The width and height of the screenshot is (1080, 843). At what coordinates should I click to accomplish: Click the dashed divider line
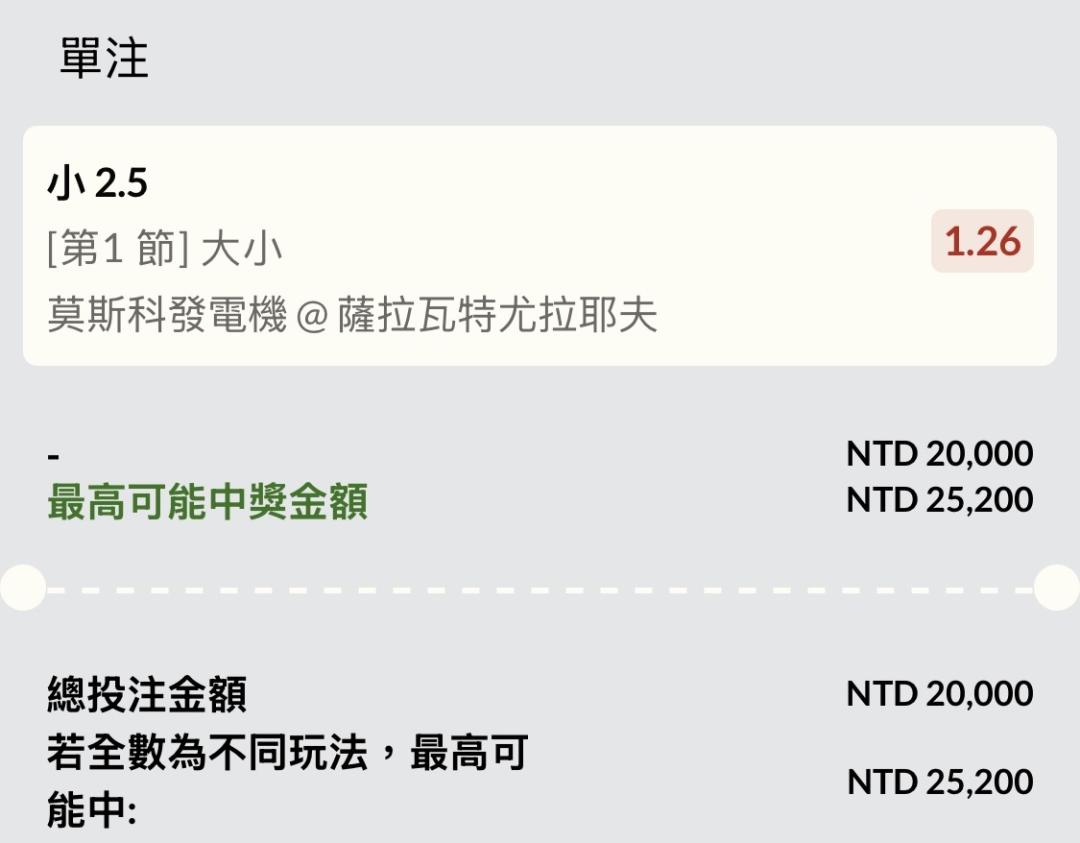click(x=540, y=589)
